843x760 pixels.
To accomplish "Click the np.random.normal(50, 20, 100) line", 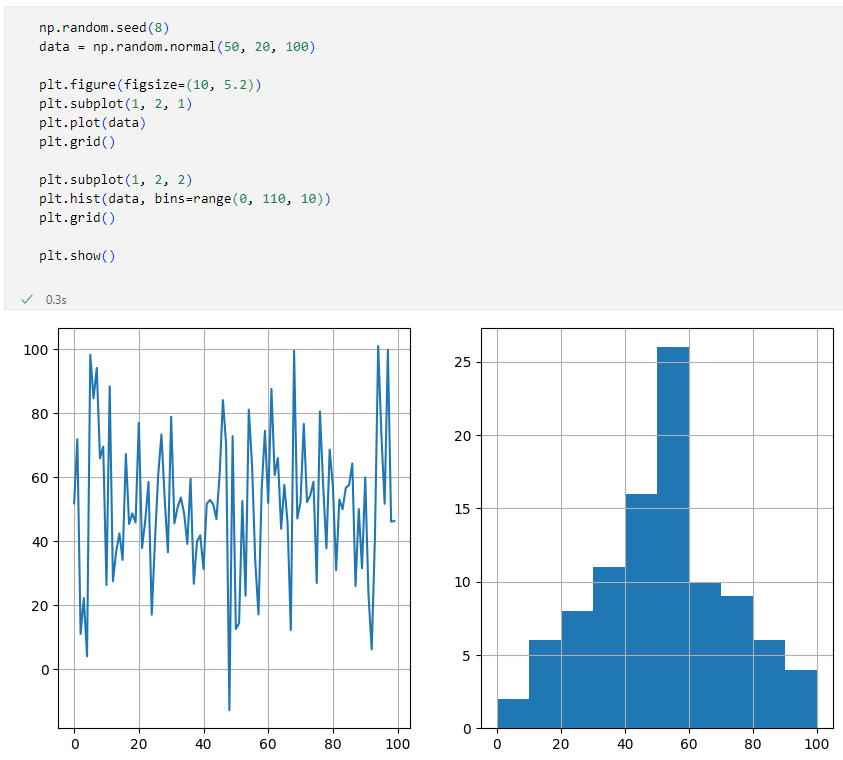I will (x=177, y=47).
